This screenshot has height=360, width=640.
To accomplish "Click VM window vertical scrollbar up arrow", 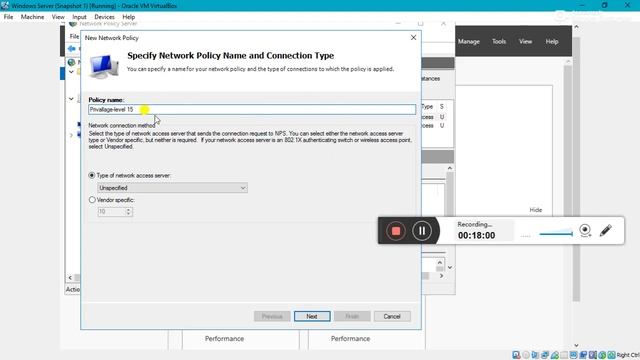I will 576,27.
